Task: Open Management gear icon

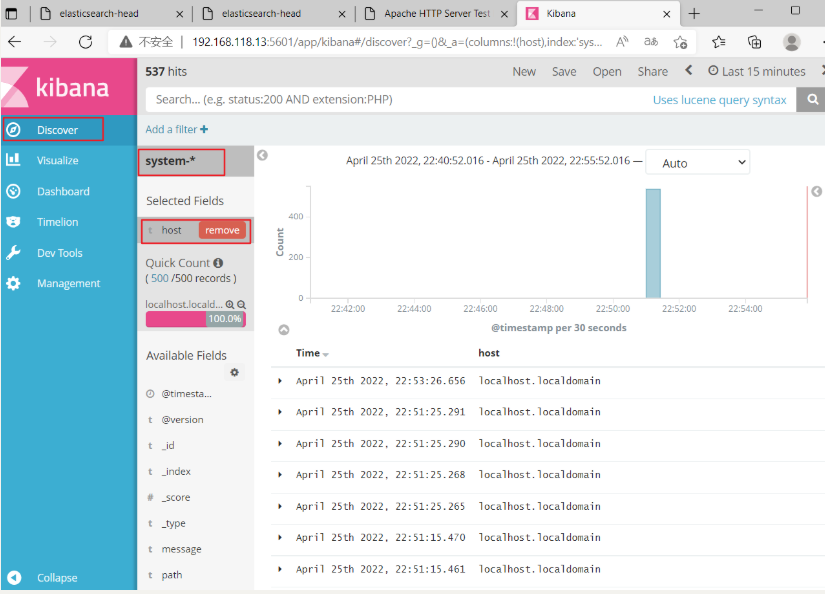Action: [13, 283]
